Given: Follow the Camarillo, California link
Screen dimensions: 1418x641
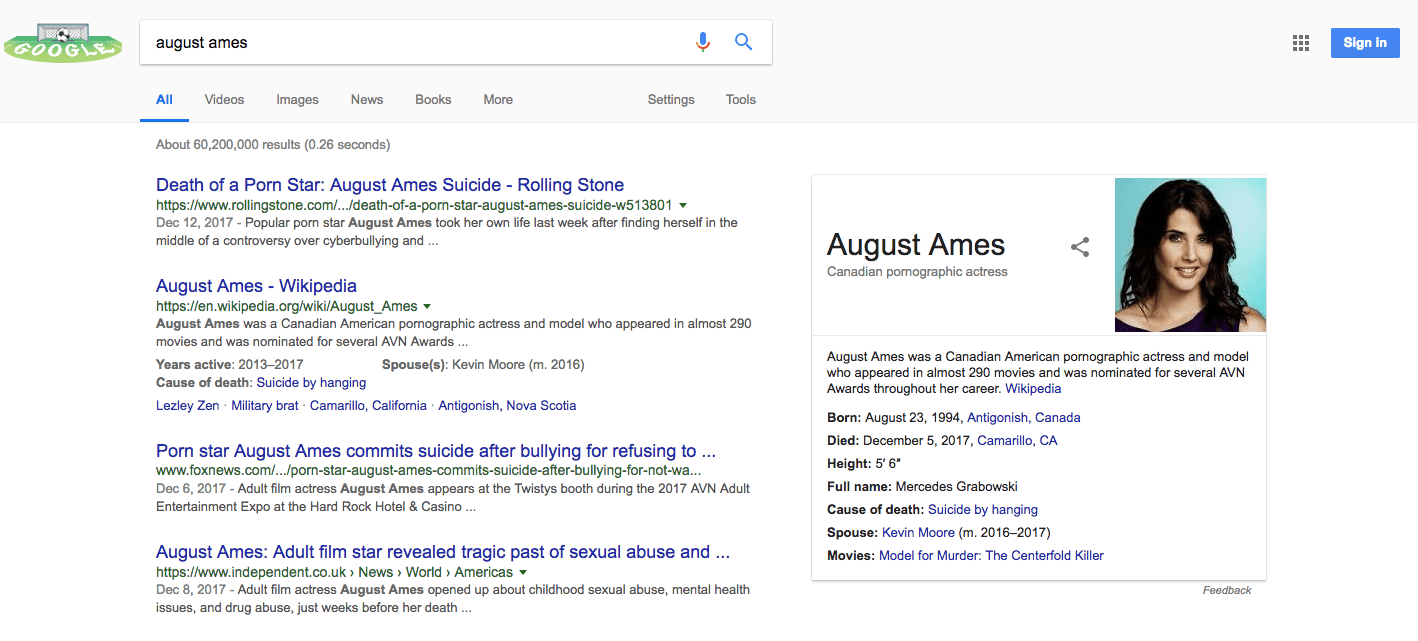Looking at the screenshot, I should [x=368, y=406].
